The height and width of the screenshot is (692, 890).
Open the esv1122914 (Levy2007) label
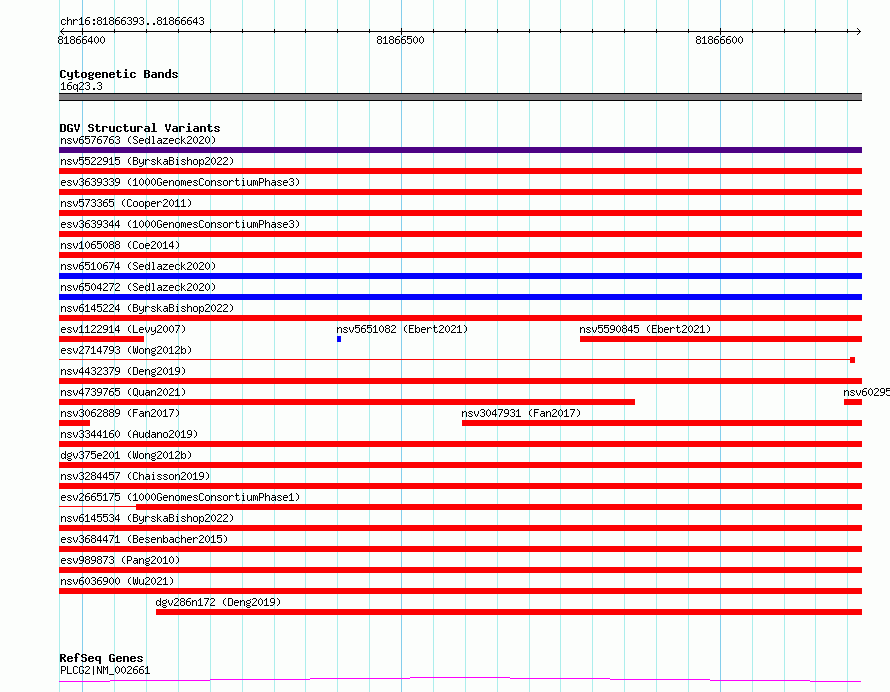[x=123, y=329]
